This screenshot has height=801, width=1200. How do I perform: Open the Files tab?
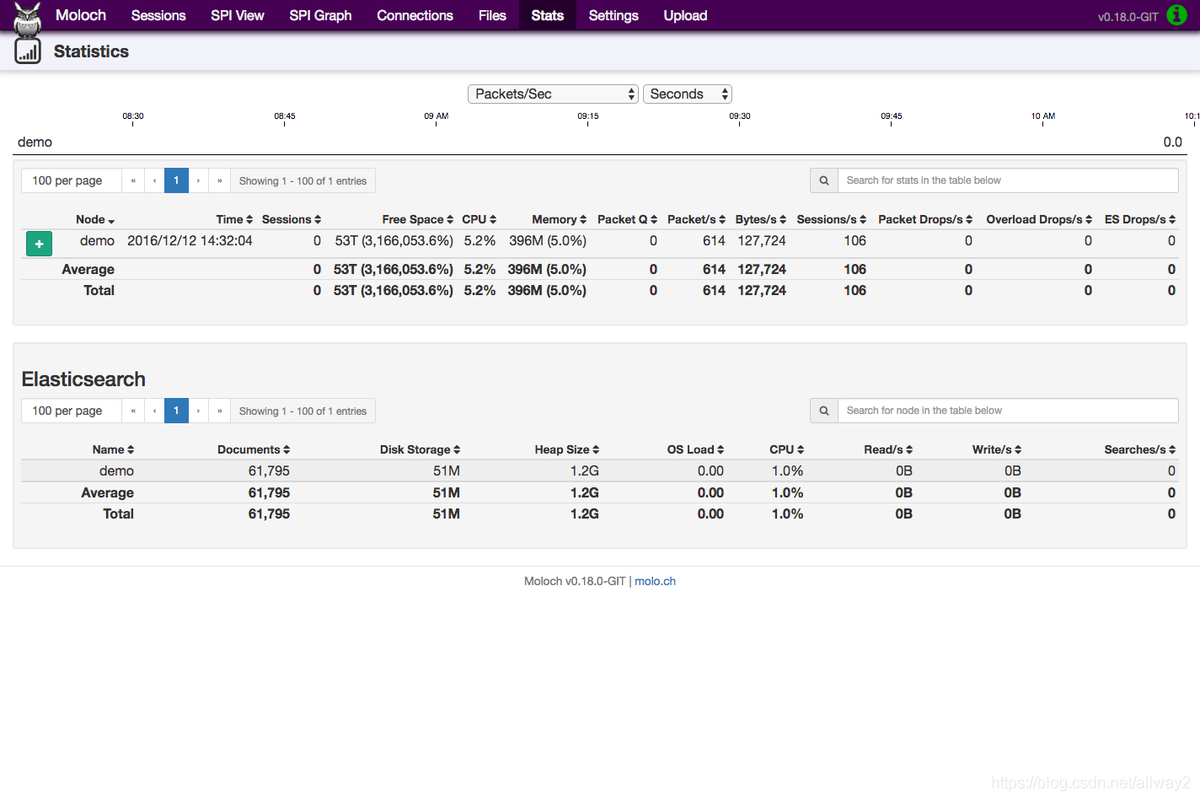point(492,15)
